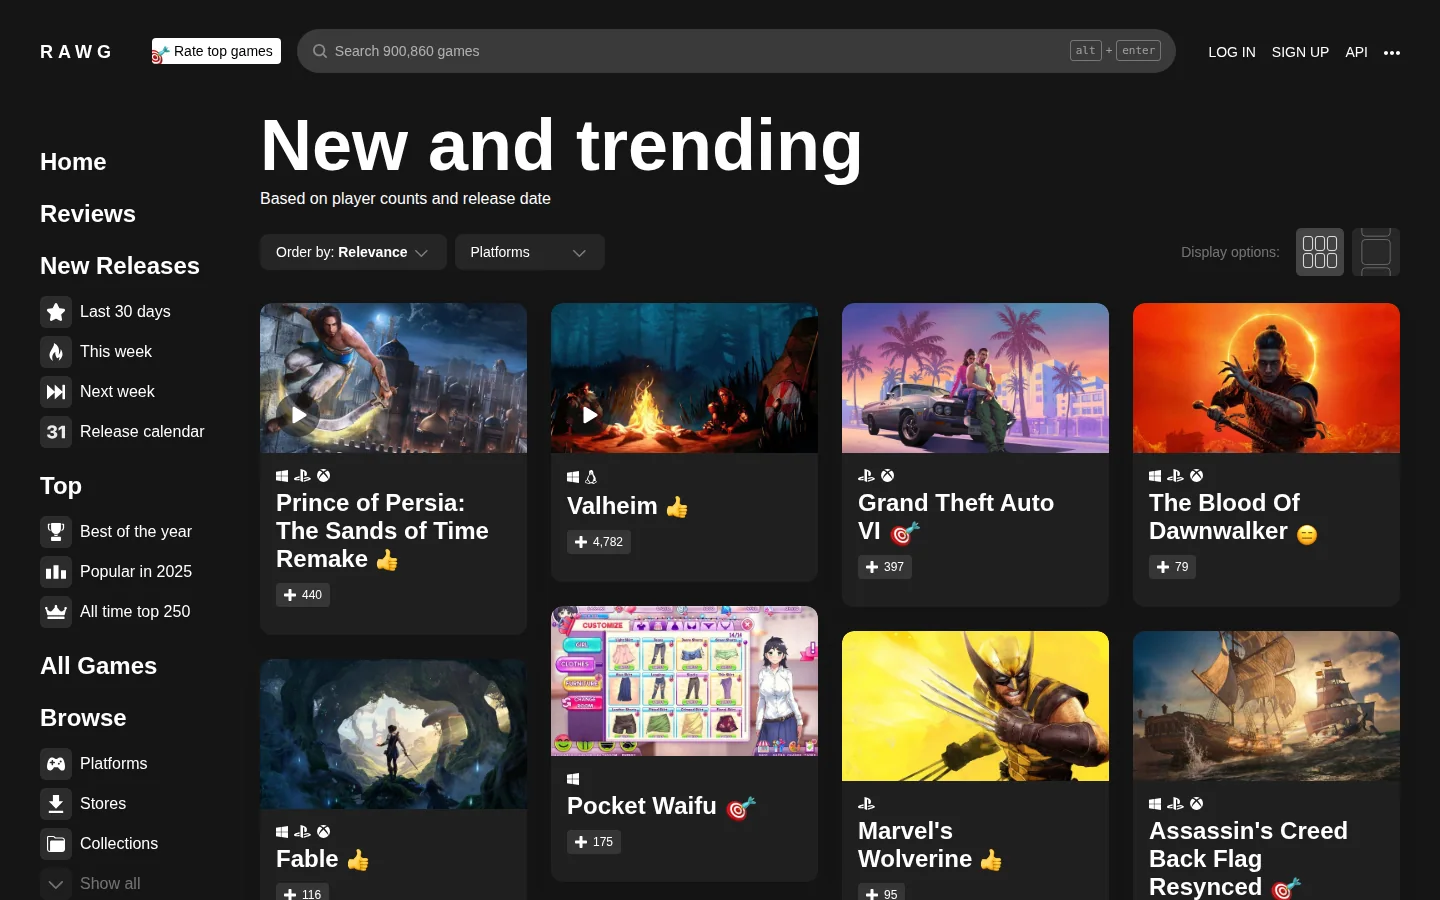Click LOG IN in the header

coord(1232,52)
